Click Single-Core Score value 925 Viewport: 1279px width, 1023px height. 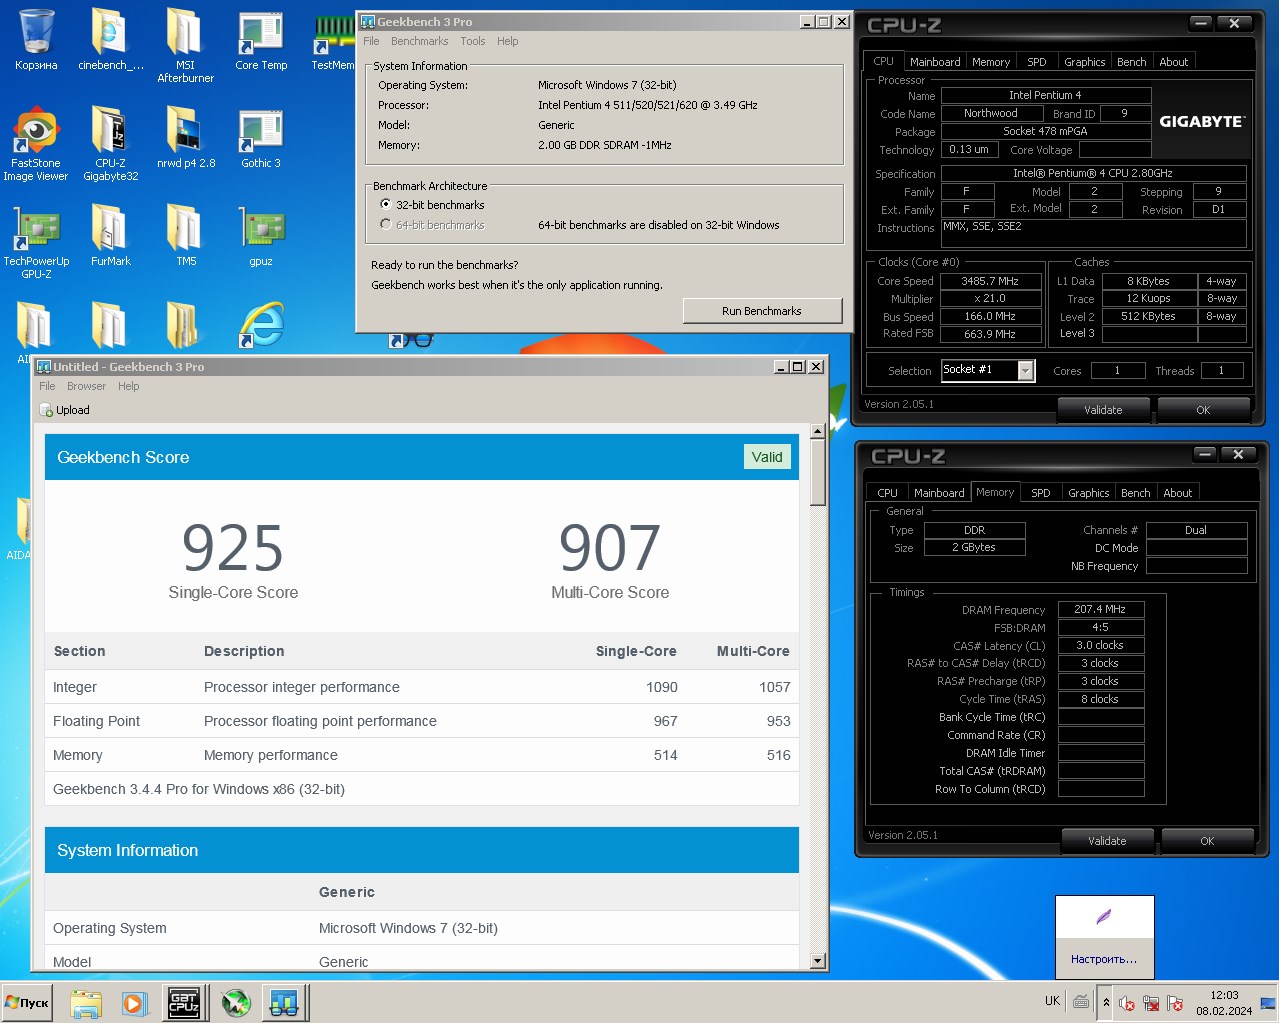(x=233, y=548)
